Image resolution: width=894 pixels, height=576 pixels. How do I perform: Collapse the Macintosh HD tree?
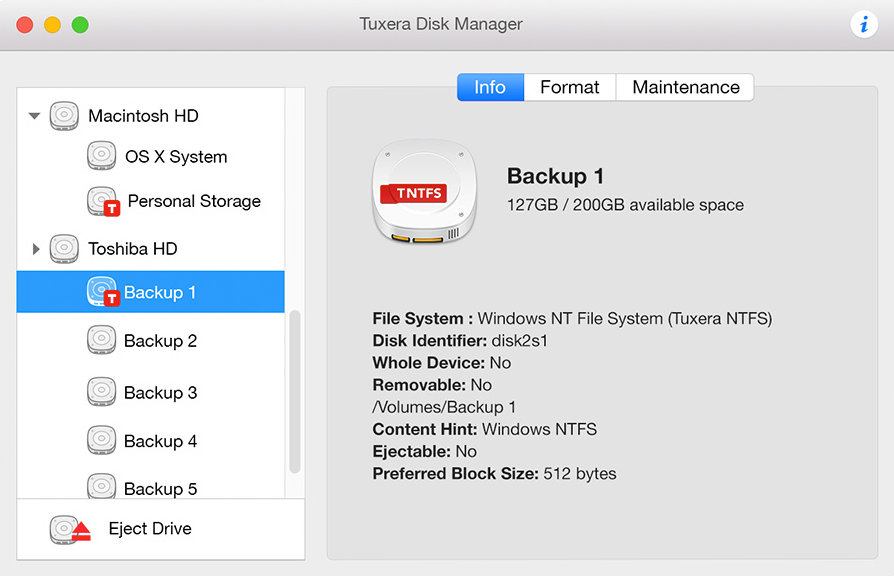tap(35, 116)
